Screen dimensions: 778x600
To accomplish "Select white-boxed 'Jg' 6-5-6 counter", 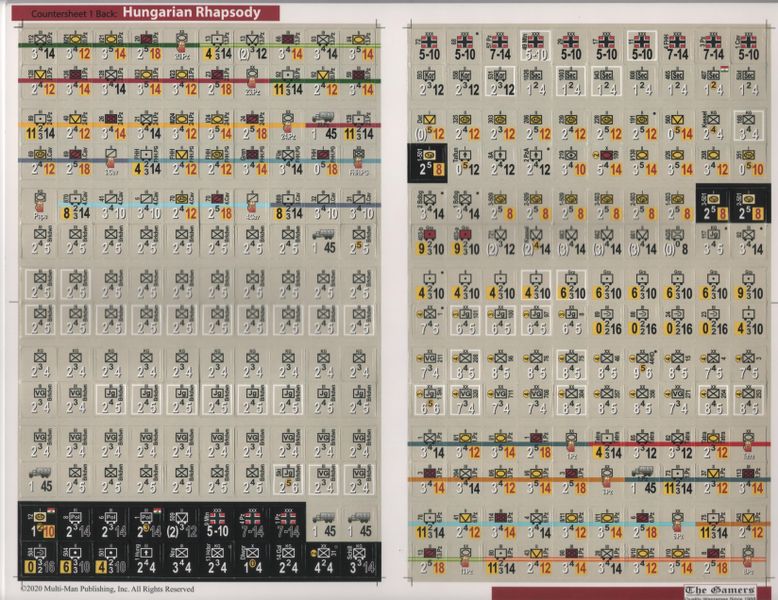I will 429,400.
